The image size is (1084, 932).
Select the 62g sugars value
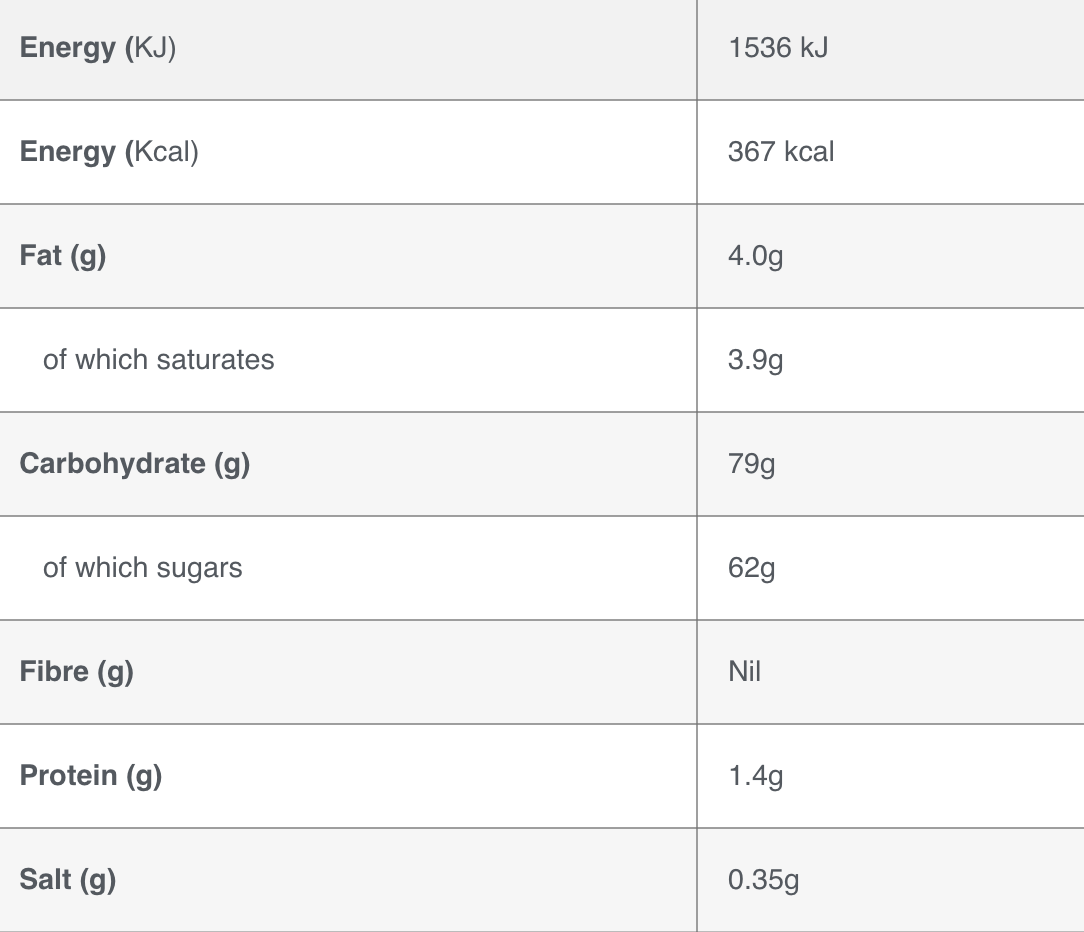click(751, 568)
